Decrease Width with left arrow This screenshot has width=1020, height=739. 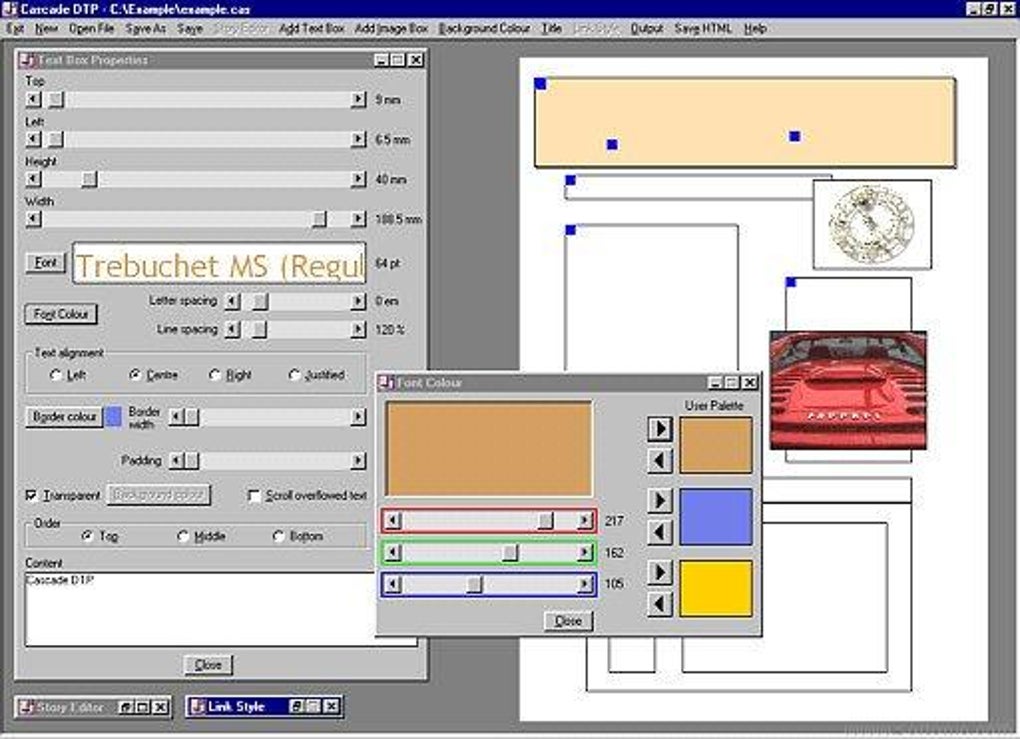33,219
